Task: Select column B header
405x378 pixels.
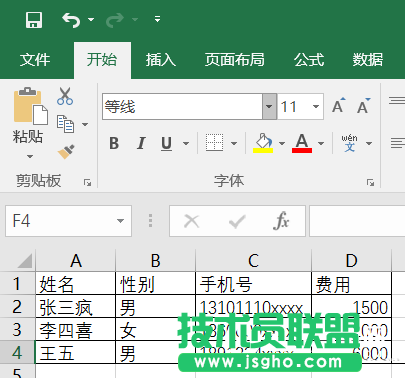Action: [156, 261]
